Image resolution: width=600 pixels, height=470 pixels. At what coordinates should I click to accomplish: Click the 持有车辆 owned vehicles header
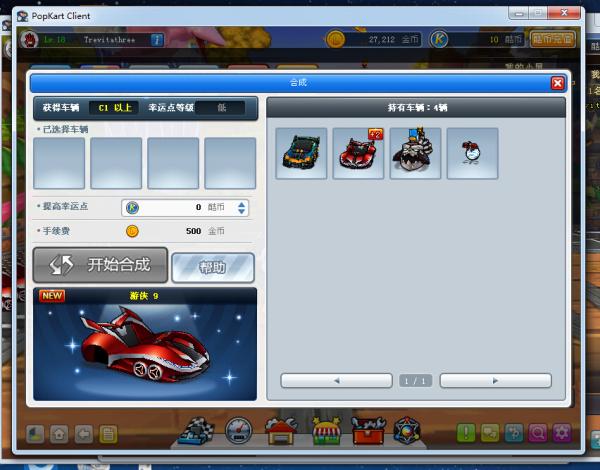(417, 108)
